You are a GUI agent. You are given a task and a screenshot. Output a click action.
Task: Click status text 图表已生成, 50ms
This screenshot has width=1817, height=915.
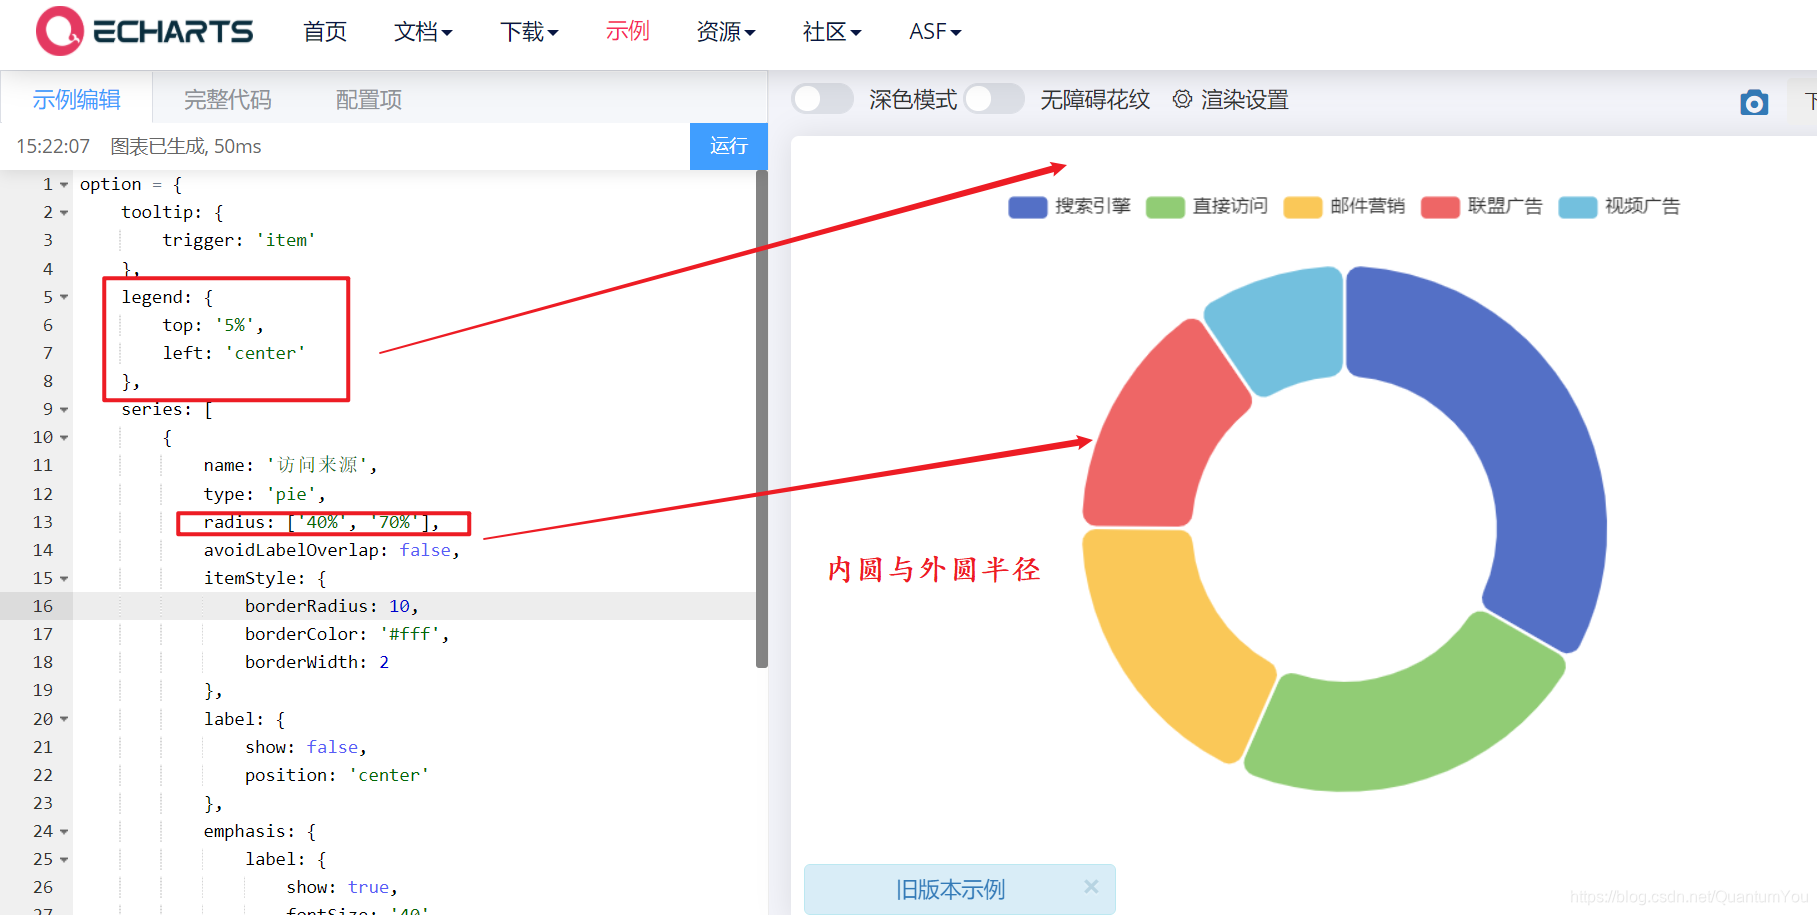(186, 146)
